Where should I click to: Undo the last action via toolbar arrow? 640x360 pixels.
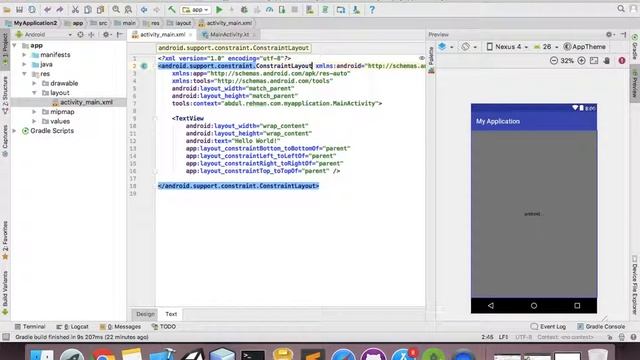coord(47,9)
